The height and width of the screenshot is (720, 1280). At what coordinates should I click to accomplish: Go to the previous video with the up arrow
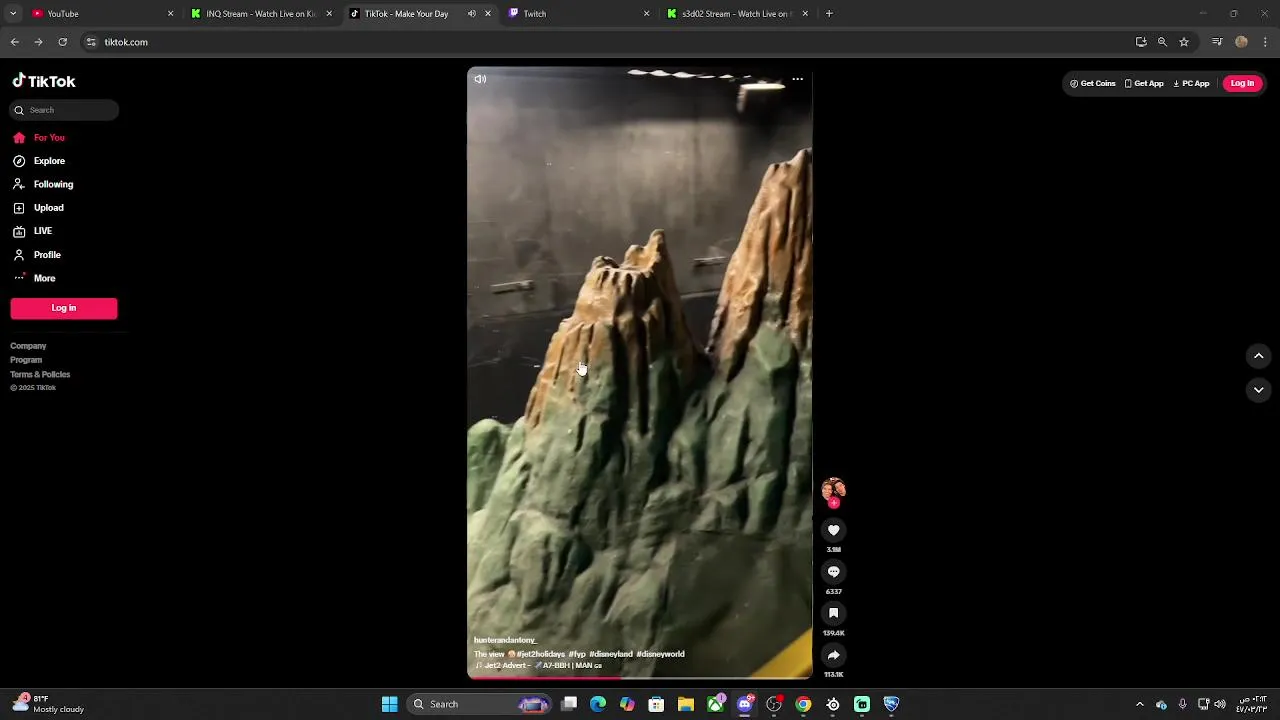[x=1259, y=356]
